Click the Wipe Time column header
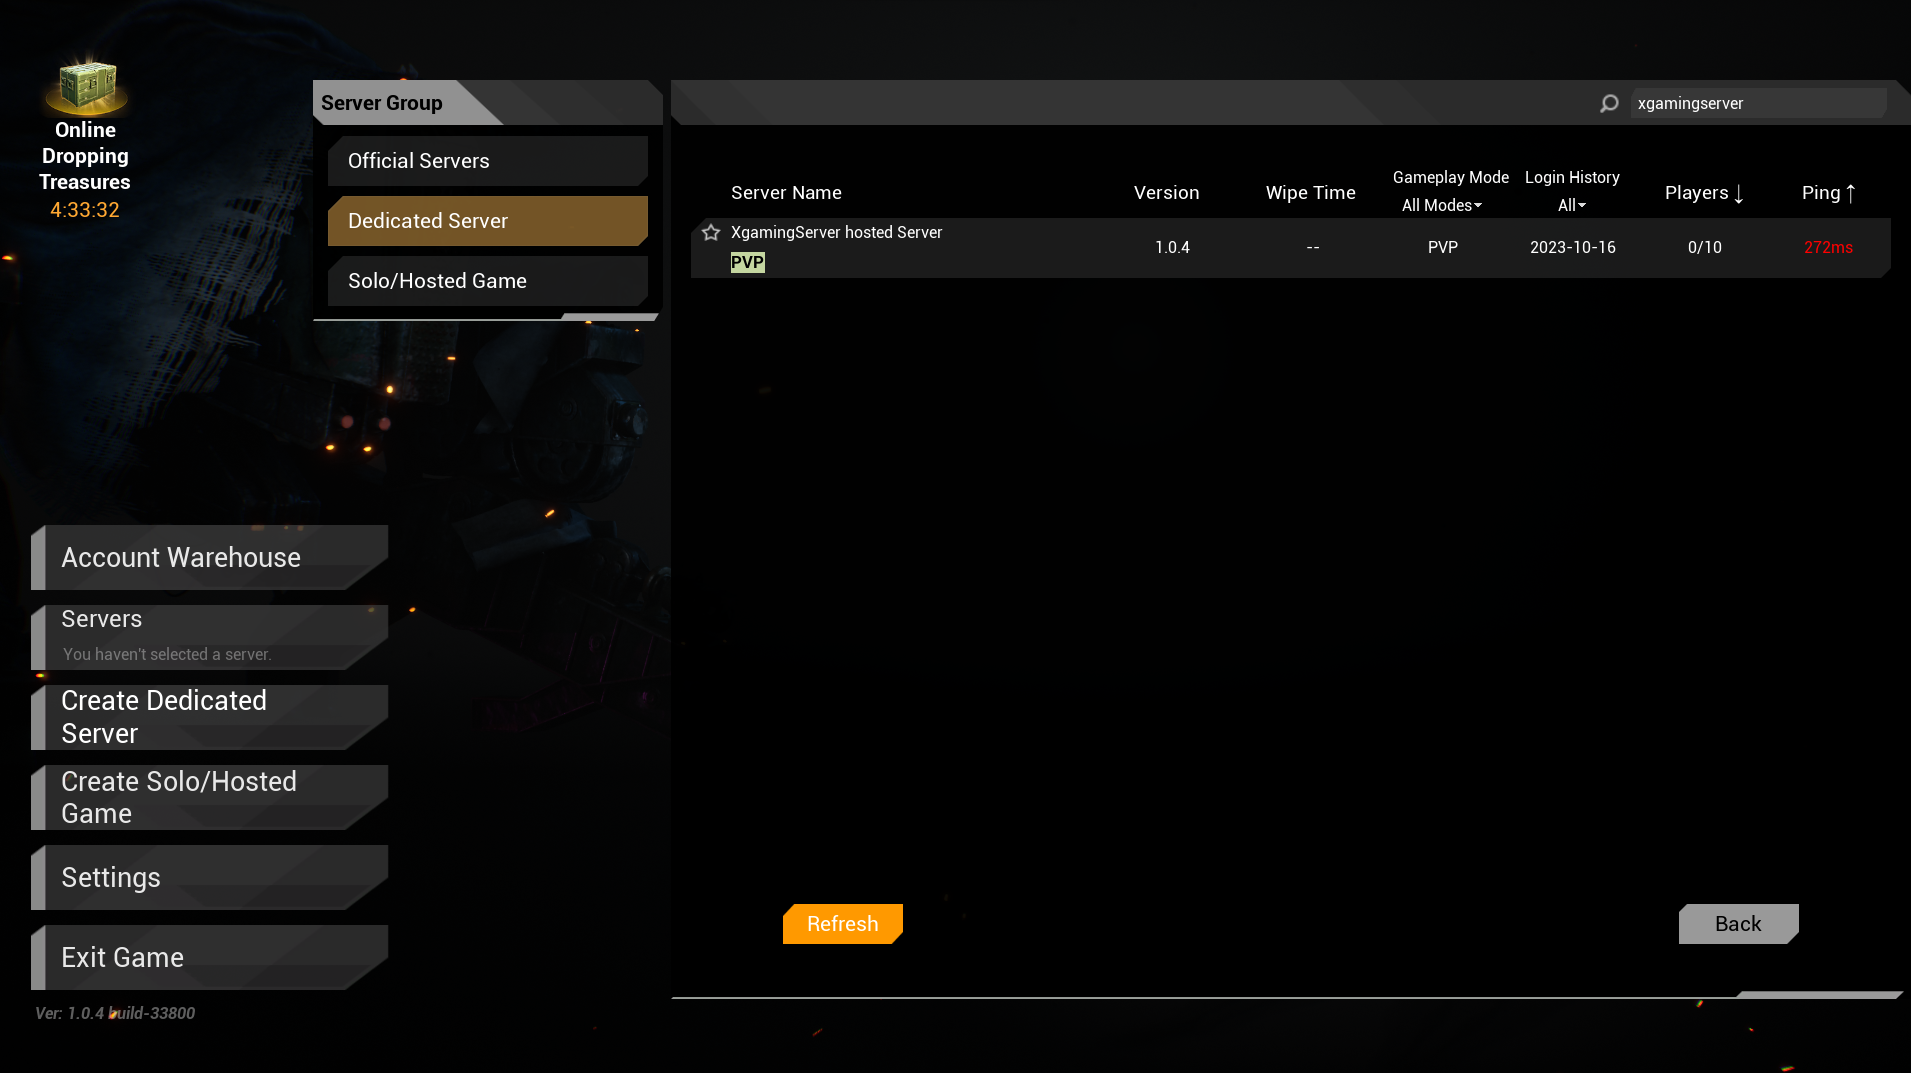The image size is (1911, 1073). coord(1310,192)
